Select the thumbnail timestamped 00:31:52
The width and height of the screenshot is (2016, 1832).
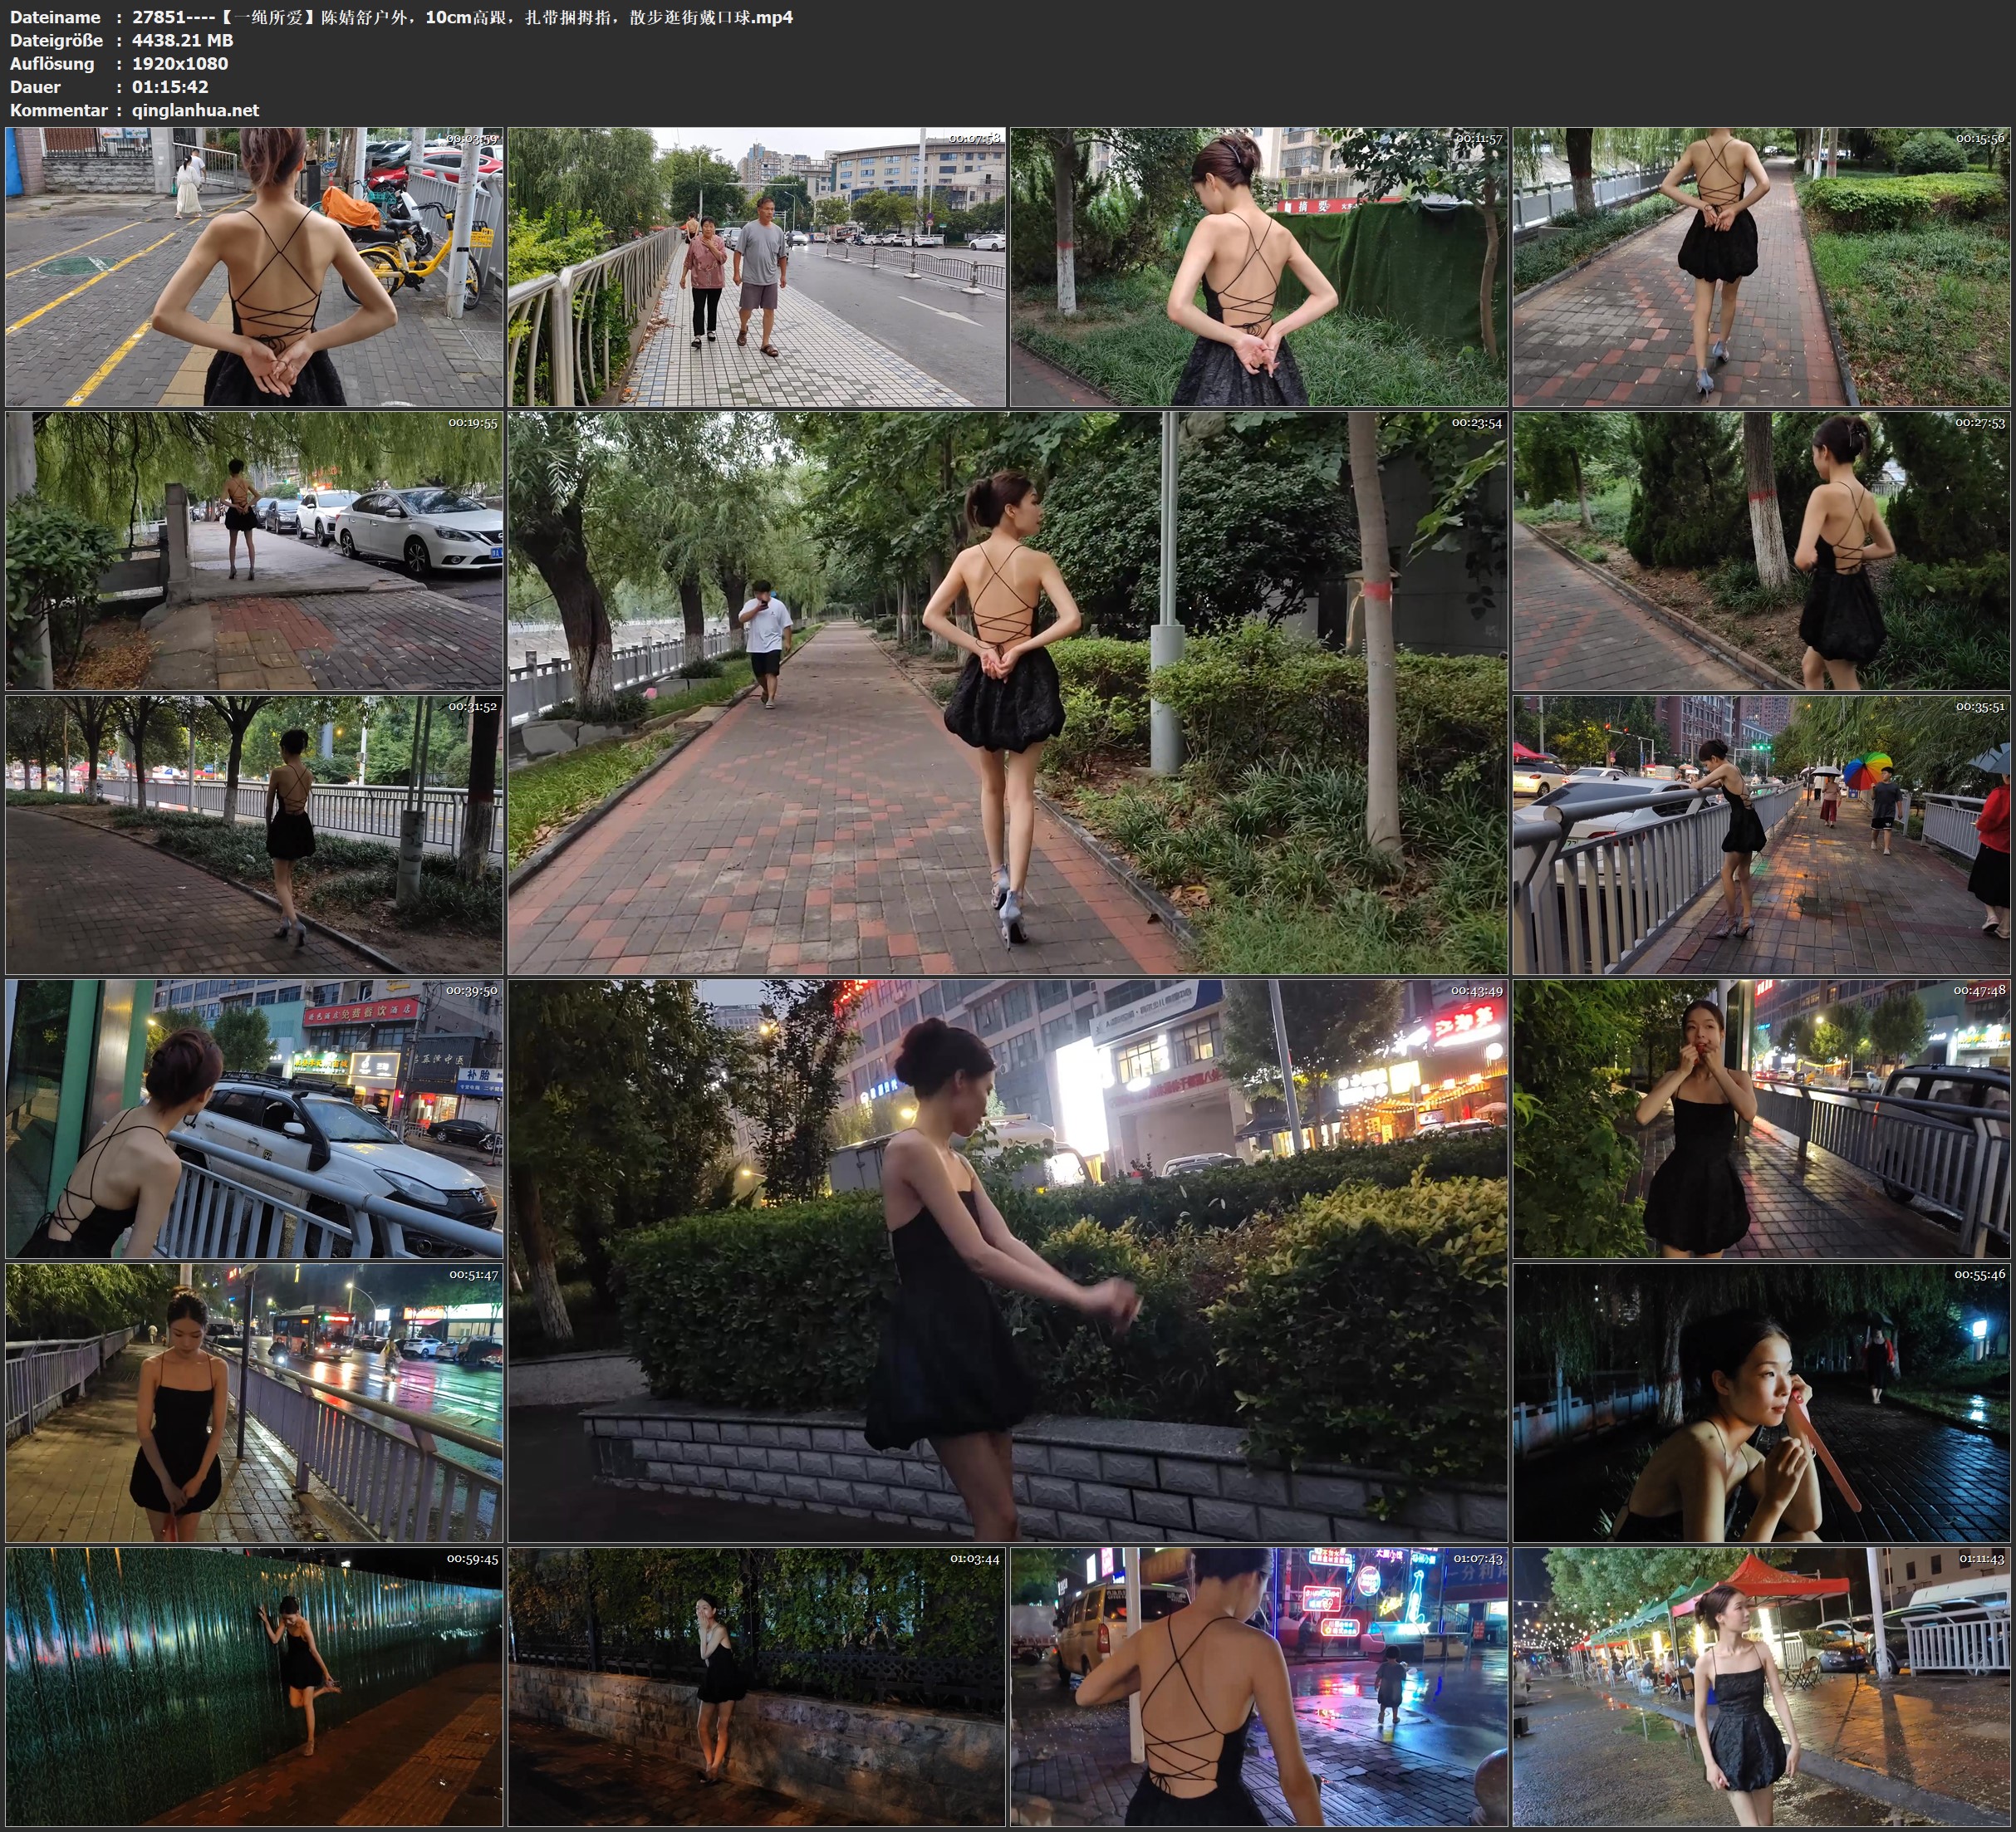tap(254, 835)
